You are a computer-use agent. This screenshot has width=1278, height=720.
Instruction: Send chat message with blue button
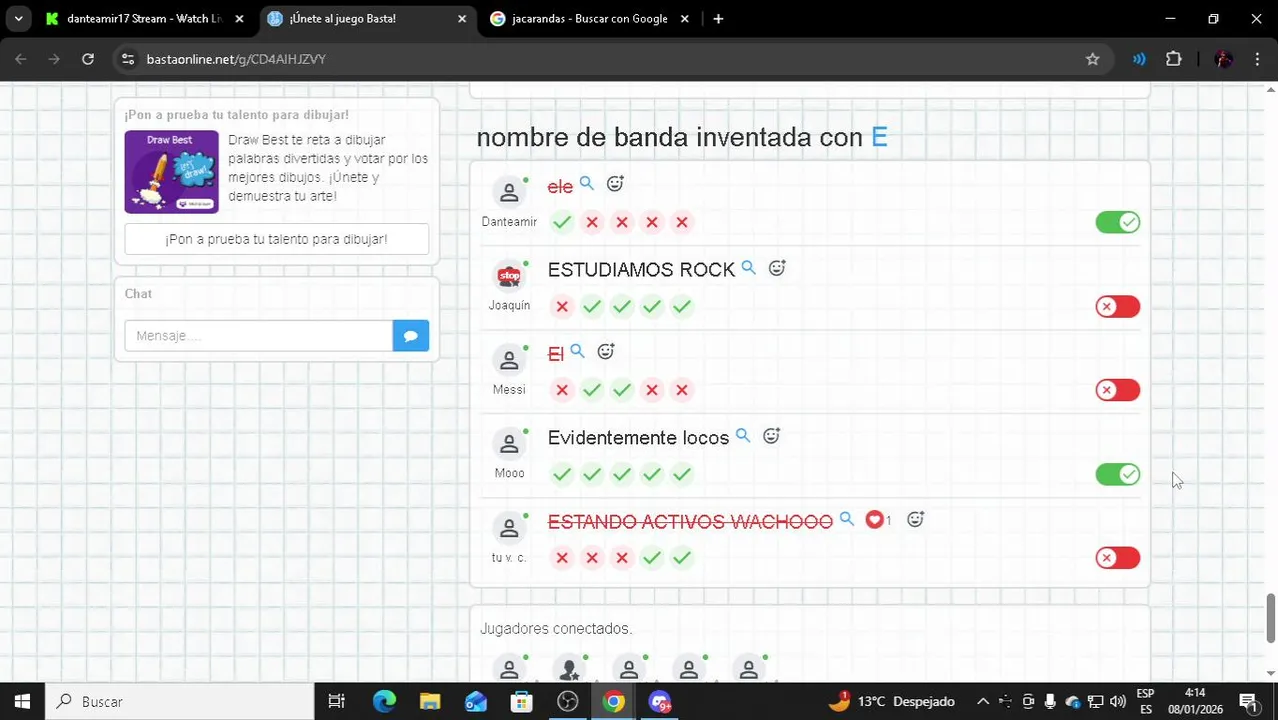coord(411,336)
